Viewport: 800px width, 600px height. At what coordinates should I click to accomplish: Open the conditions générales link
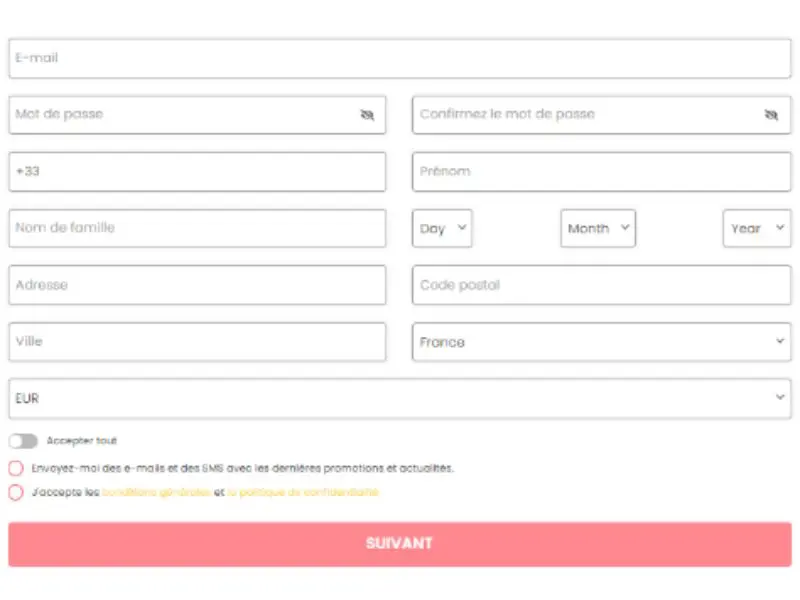pos(157,492)
